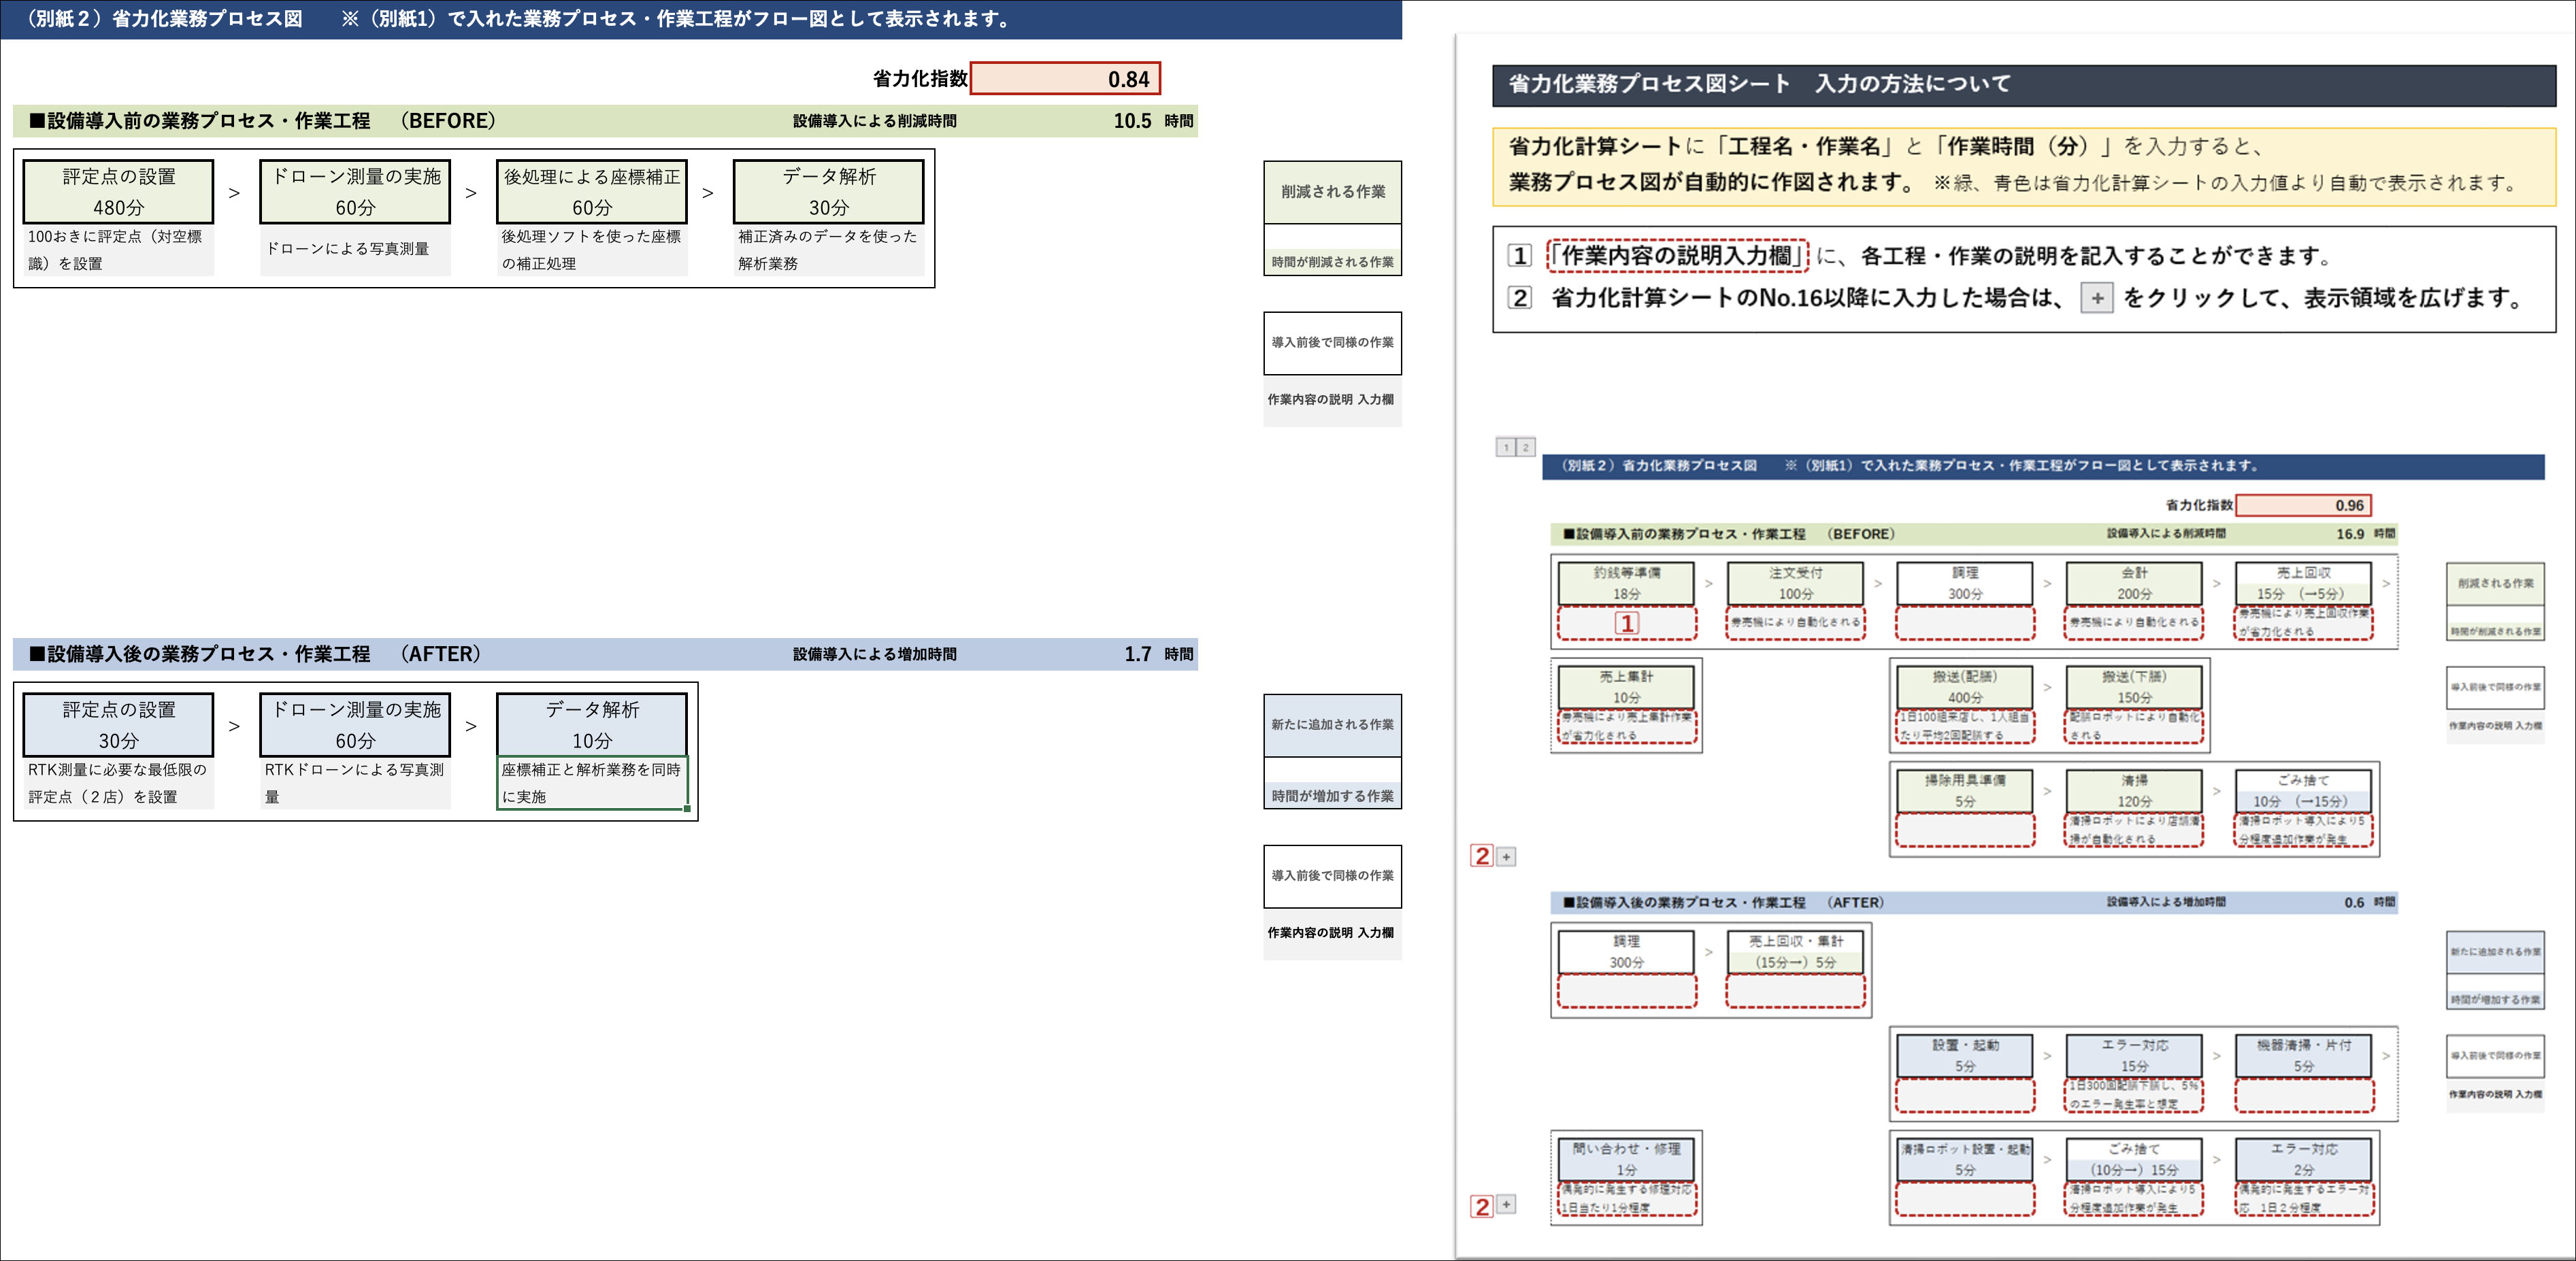Click the description cell RTKドローンによる写真測量
Screen dimensions: 2576x1261
(x=355, y=783)
